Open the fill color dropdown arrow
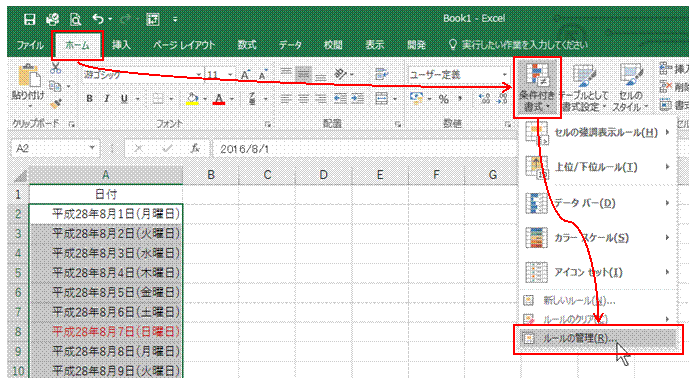This screenshot has height=385, width=698. point(205,99)
